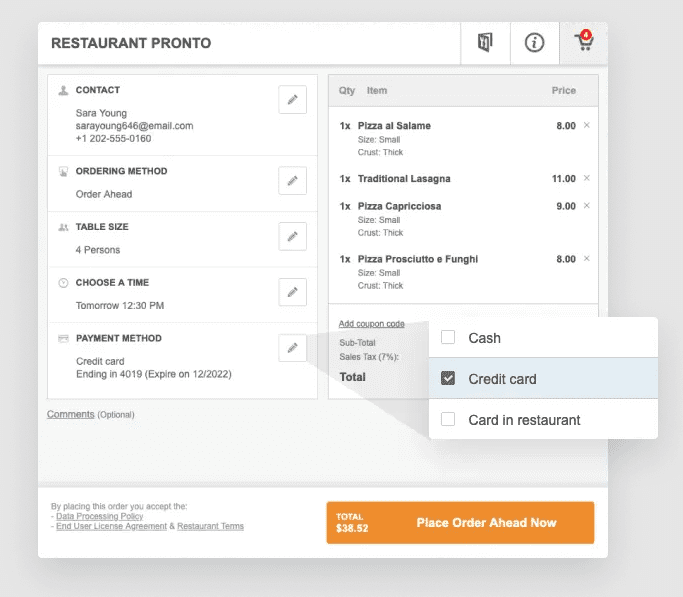The image size is (683, 597).
Task: Open the Comments optional field link
Action: [x=70, y=414]
